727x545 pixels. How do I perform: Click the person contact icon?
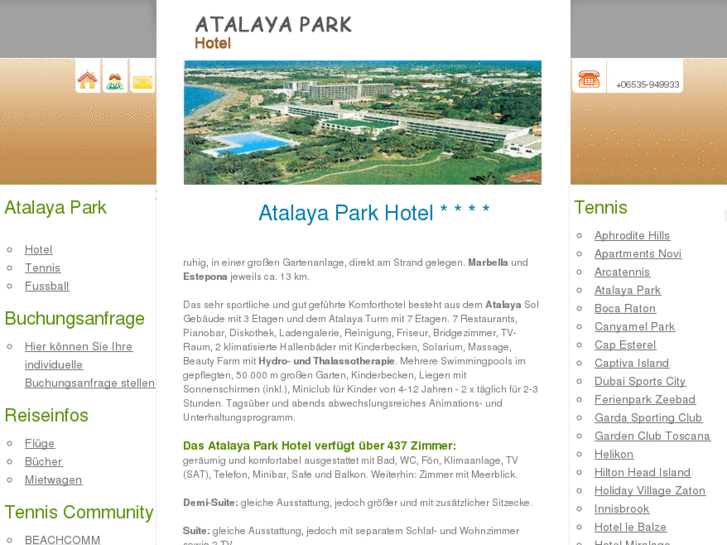click(115, 81)
